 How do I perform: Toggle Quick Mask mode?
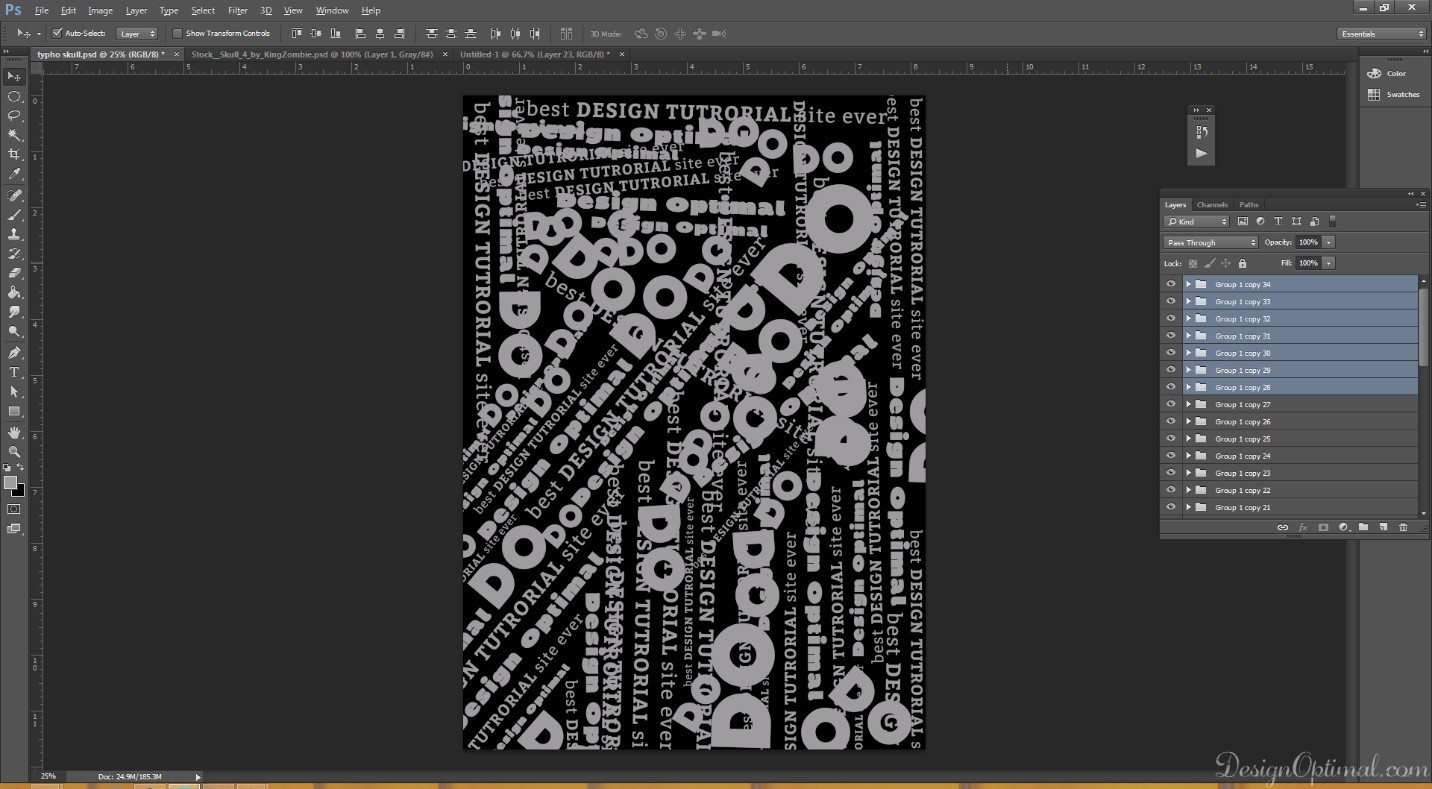14,509
